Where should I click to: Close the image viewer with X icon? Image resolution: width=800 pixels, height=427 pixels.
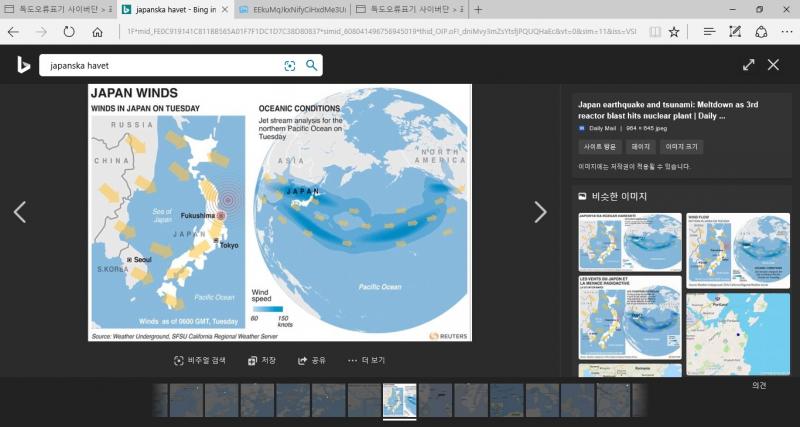tap(773, 65)
